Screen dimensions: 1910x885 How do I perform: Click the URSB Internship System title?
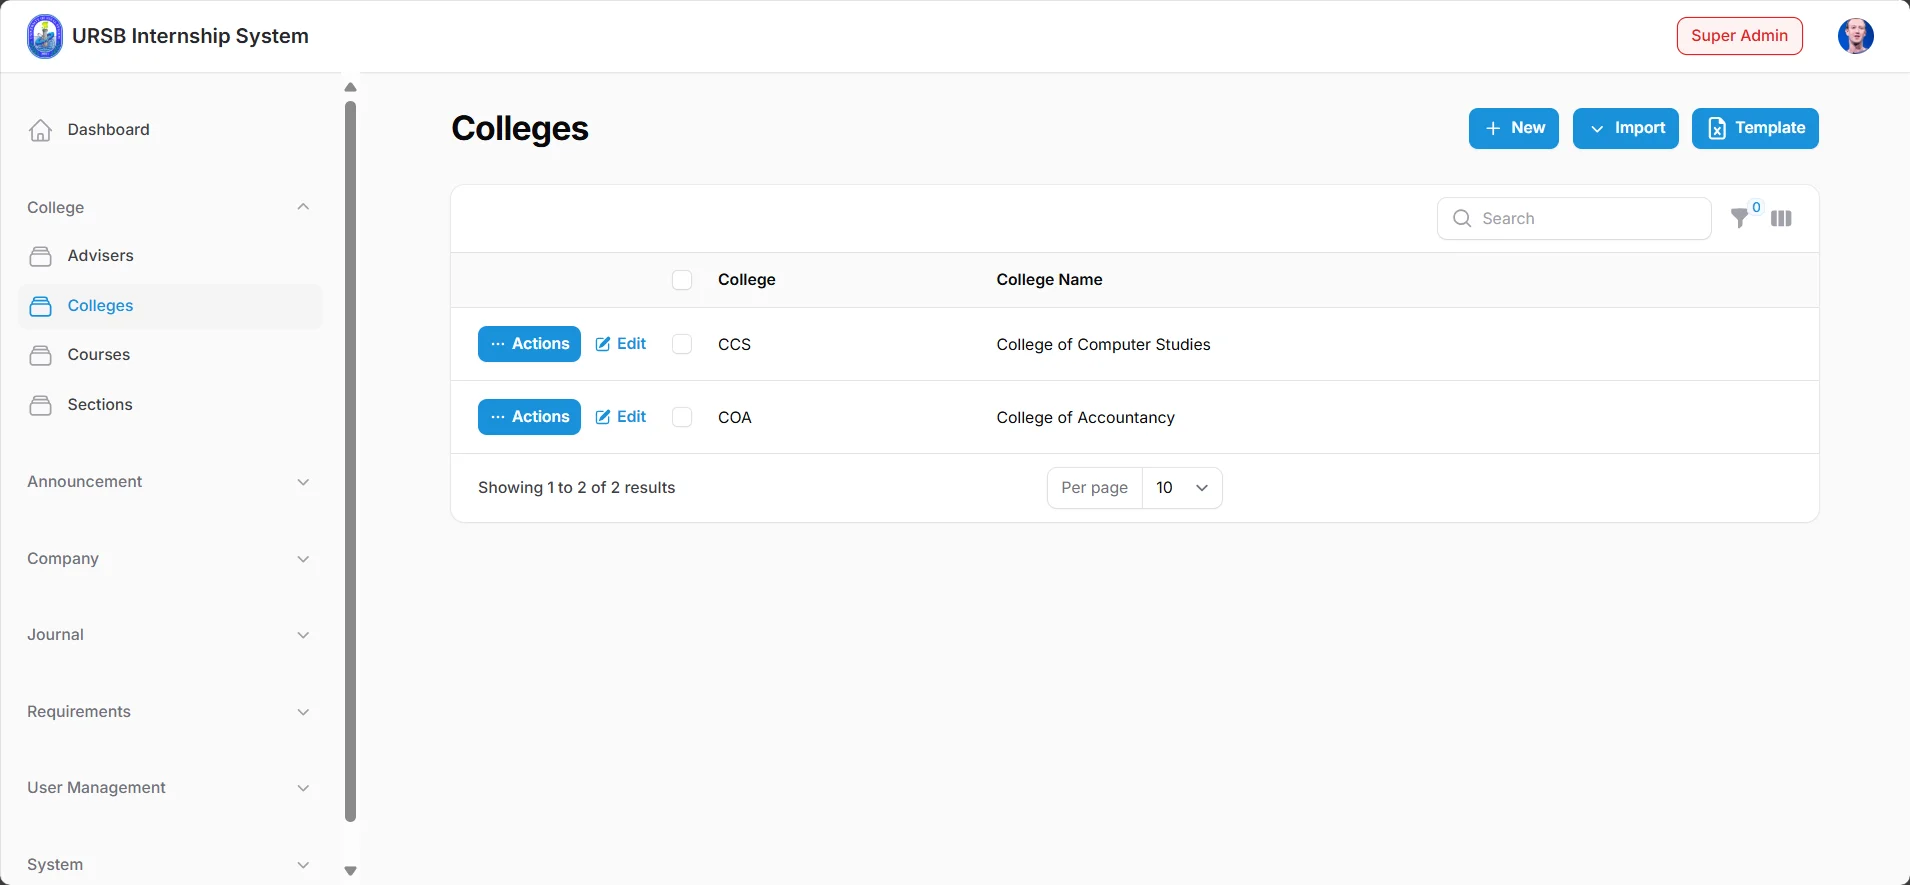click(190, 36)
